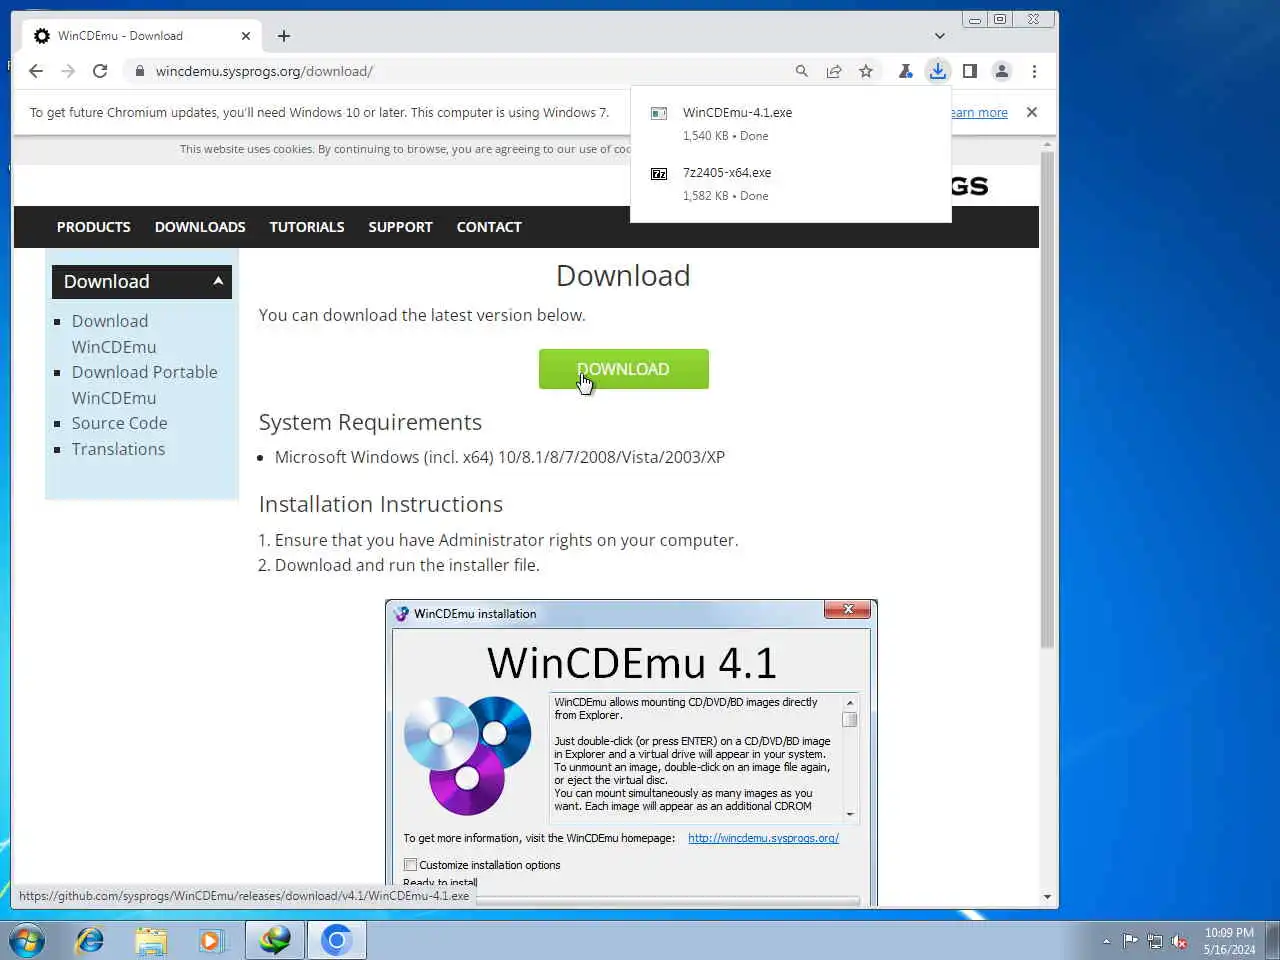Open downloaded WinCDEmu-4.1.exe entry
This screenshot has height=960, width=1280.
[x=790, y=123]
